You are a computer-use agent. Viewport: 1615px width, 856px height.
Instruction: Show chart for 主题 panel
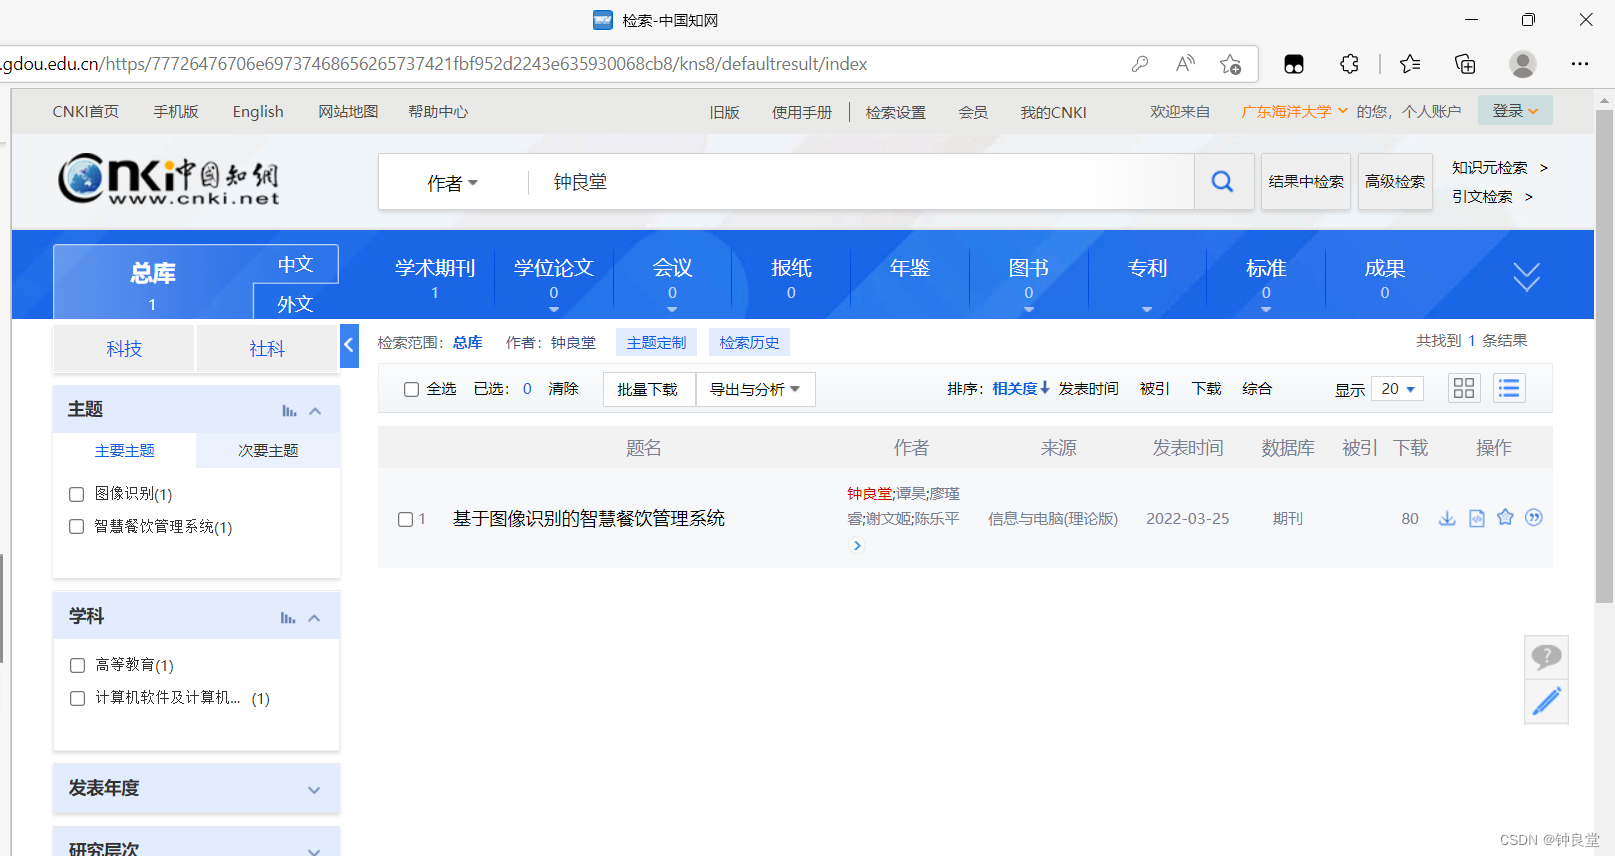tap(289, 411)
